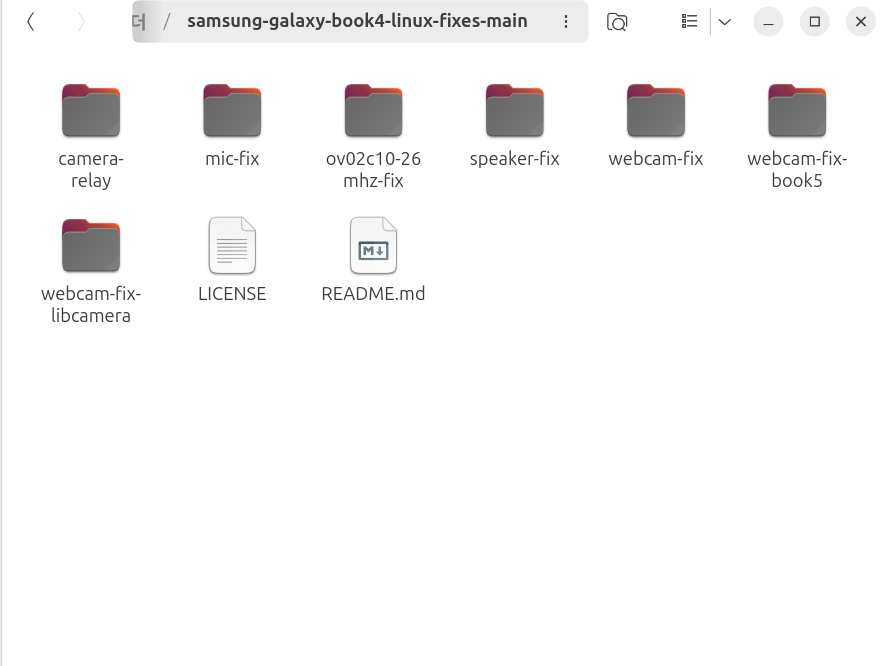This screenshot has height=666, width=888.
Task: Close the file manager window
Action: 861,22
